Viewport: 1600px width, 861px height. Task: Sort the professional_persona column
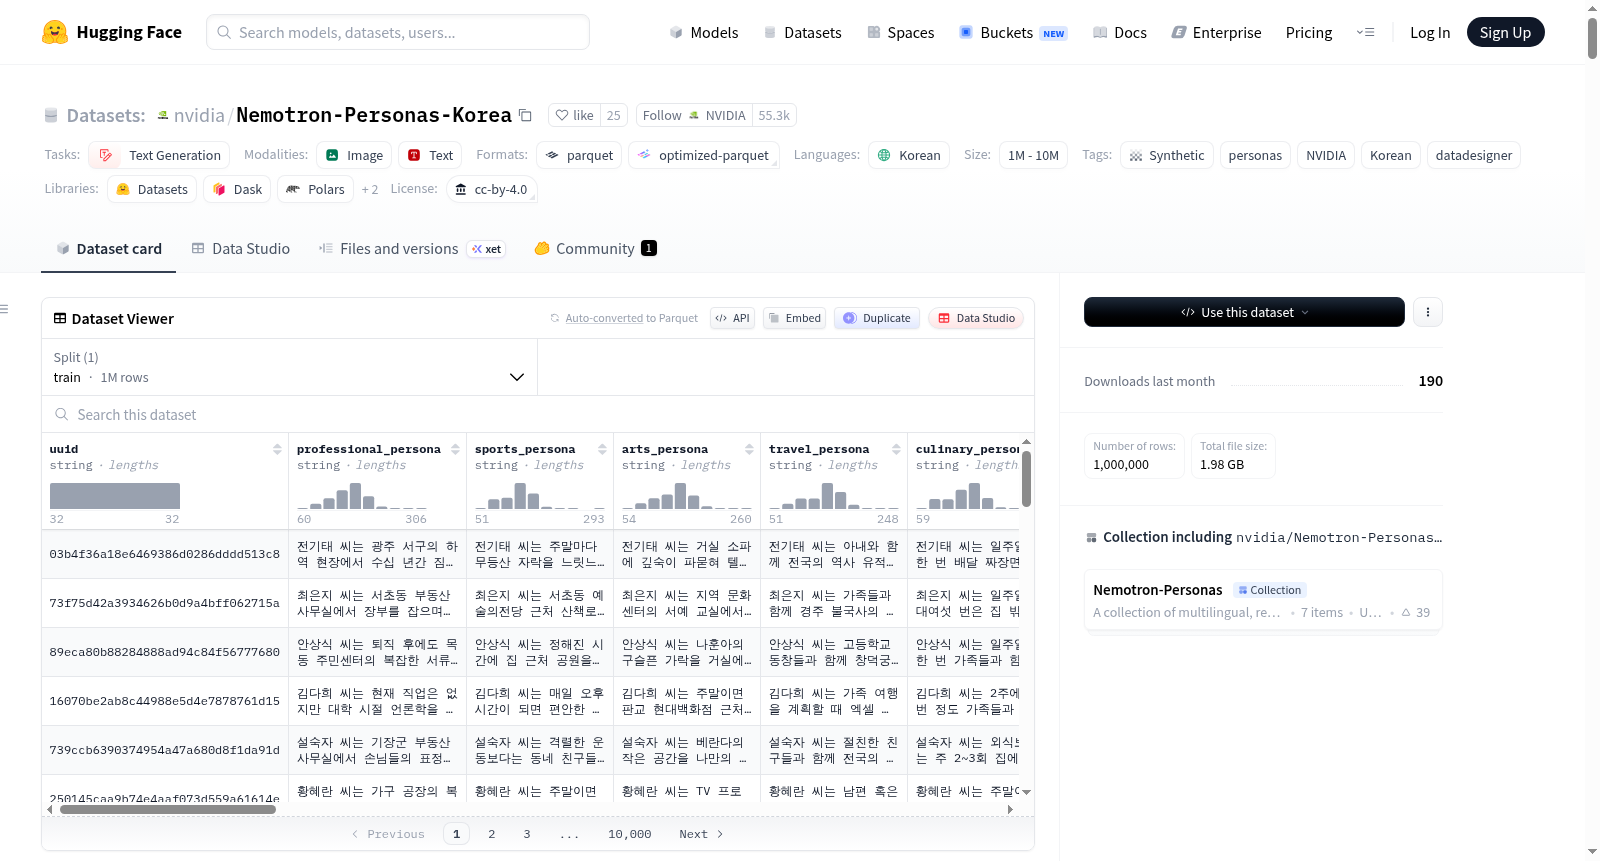click(x=455, y=449)
